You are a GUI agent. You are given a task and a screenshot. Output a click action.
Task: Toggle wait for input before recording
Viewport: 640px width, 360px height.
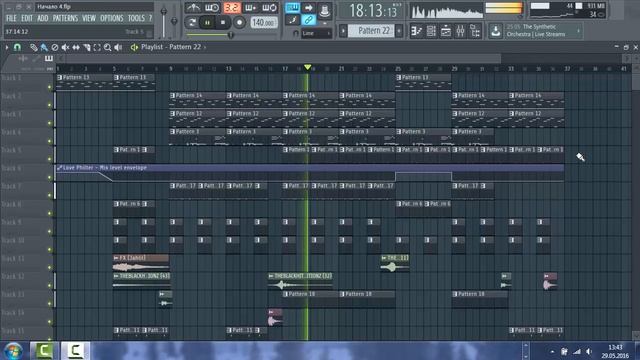click(x=212, y=7)
